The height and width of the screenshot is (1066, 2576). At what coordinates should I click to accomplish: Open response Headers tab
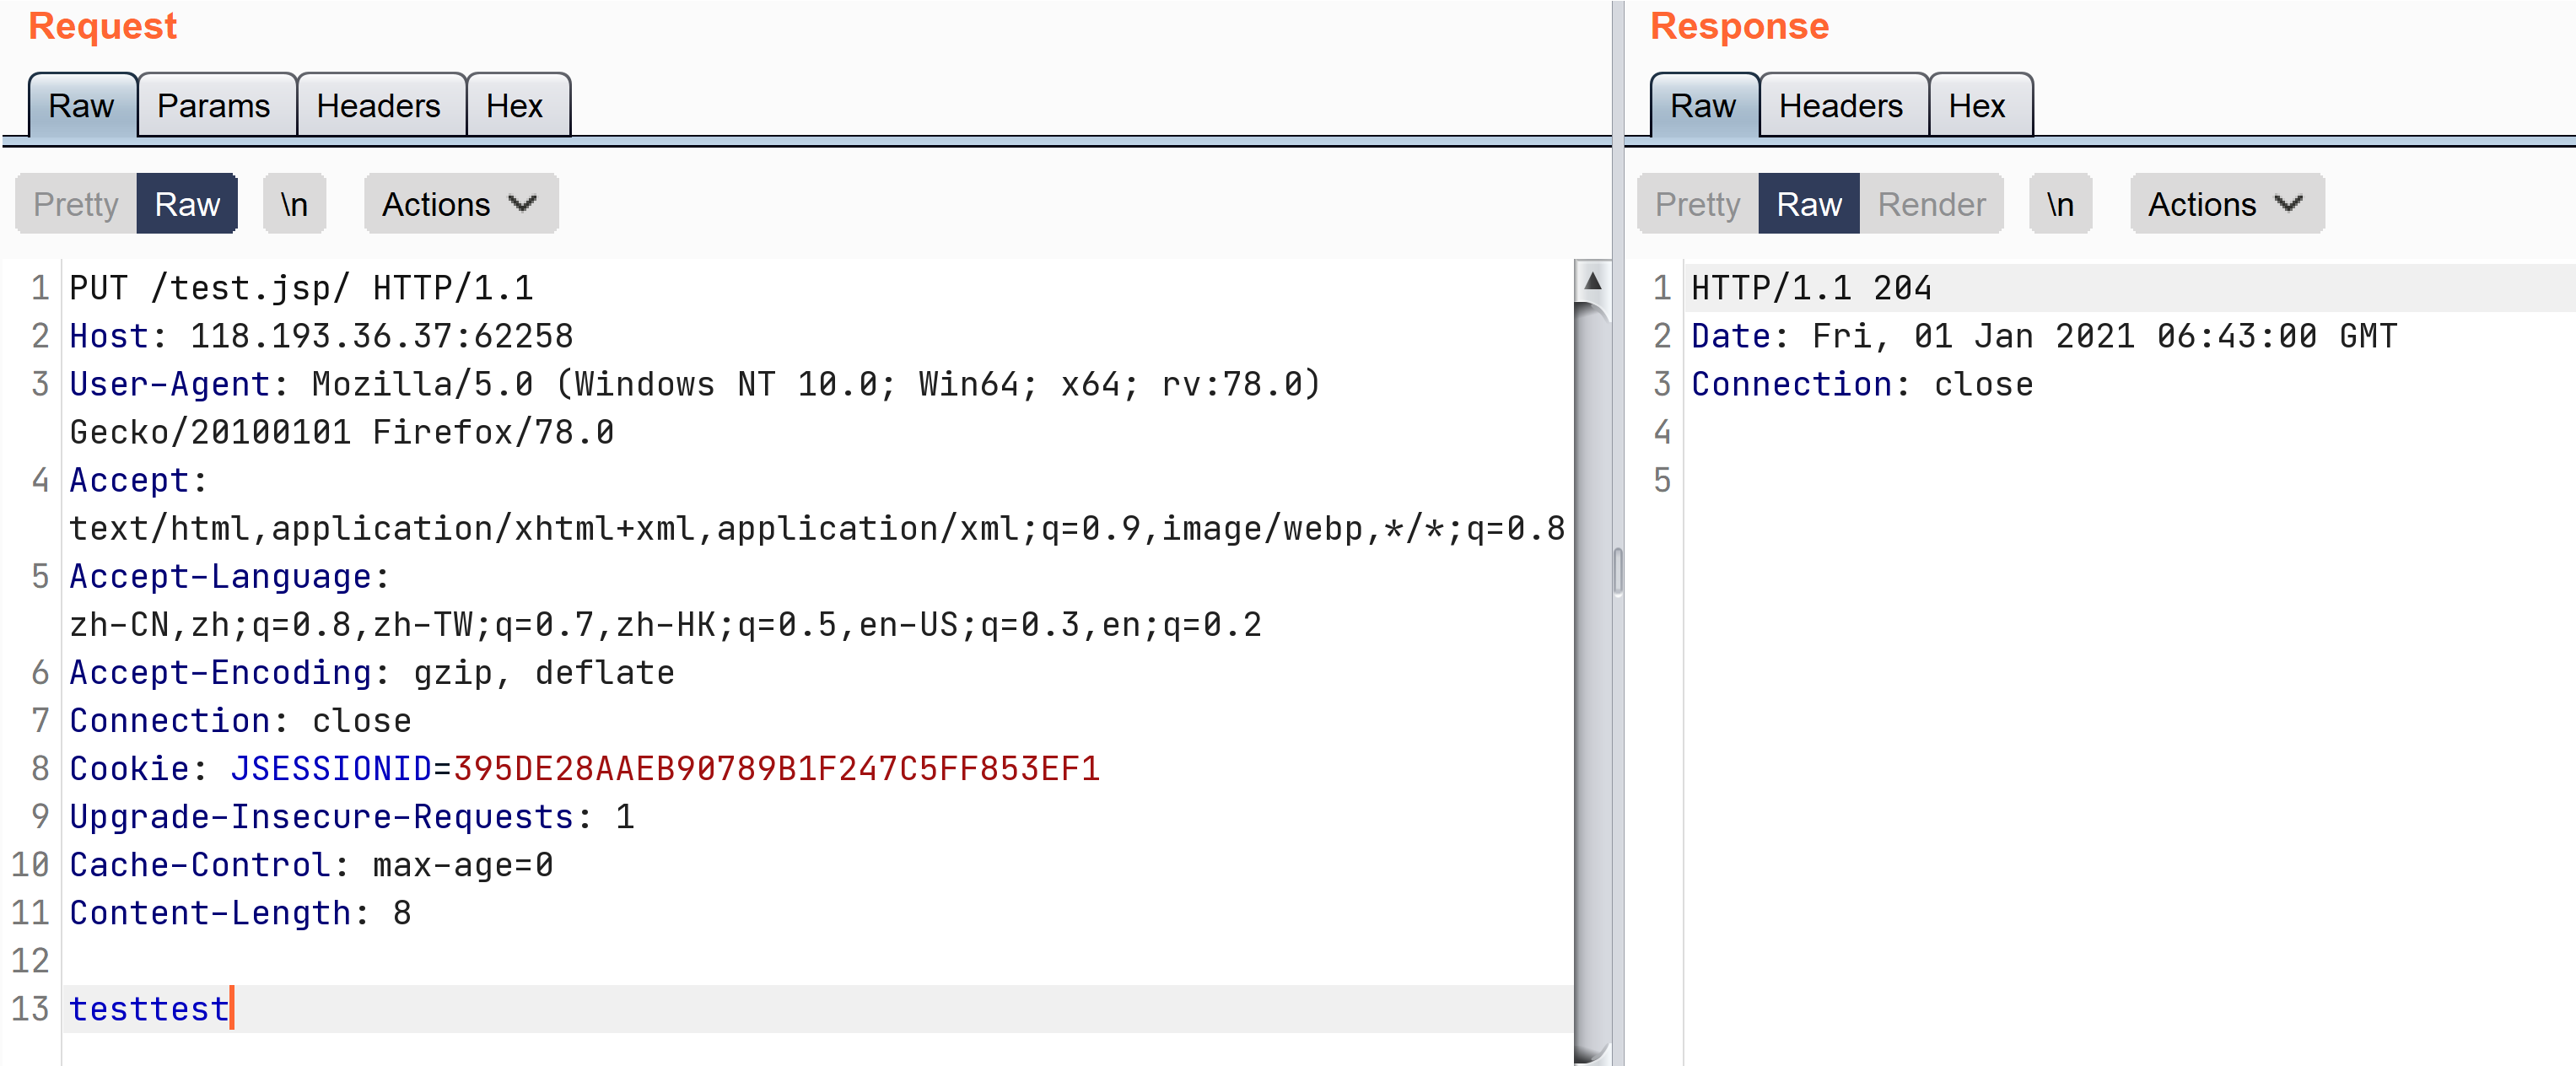click(1841, 106)
